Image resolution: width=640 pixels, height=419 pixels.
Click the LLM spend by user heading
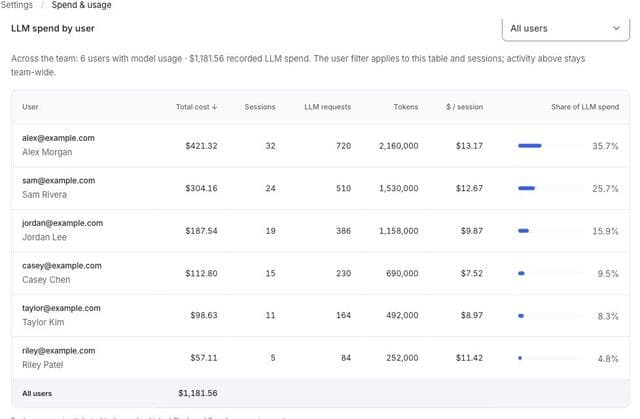click(x=53, y=28)
